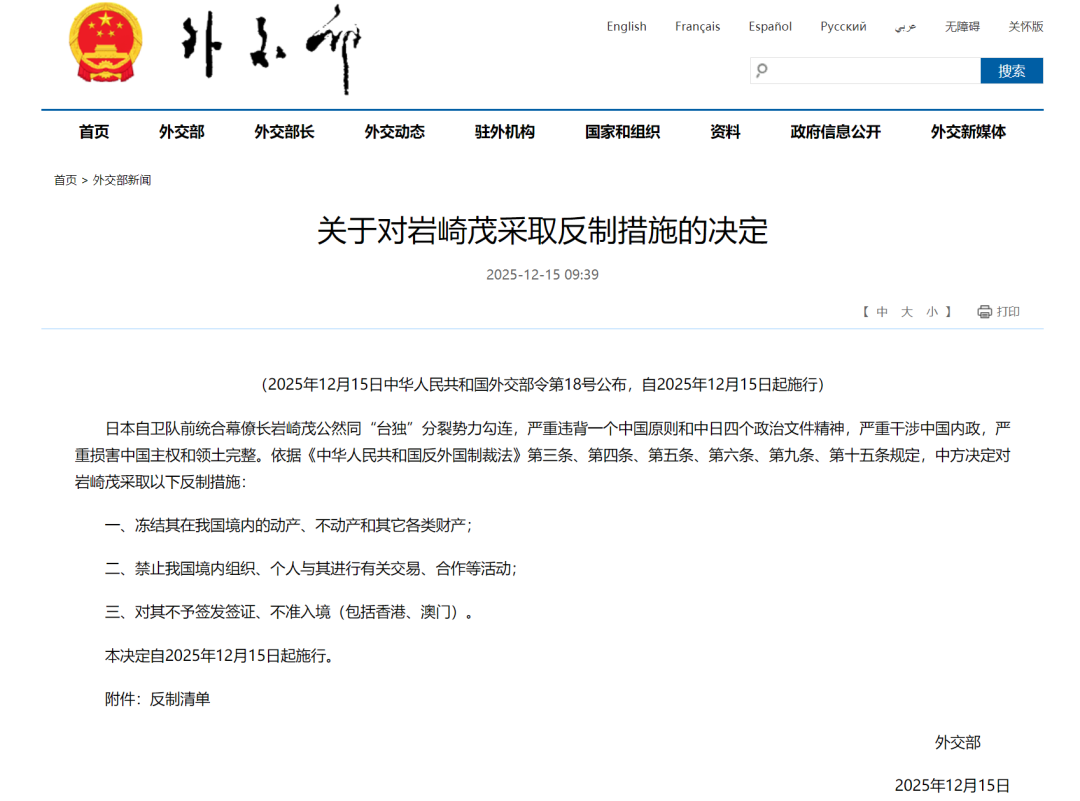The height and width of the screenshot is (801, 1080).
Task: Click the 外交部 signature at bottom right
Action: pyautogui.click(x=957, y=742)
